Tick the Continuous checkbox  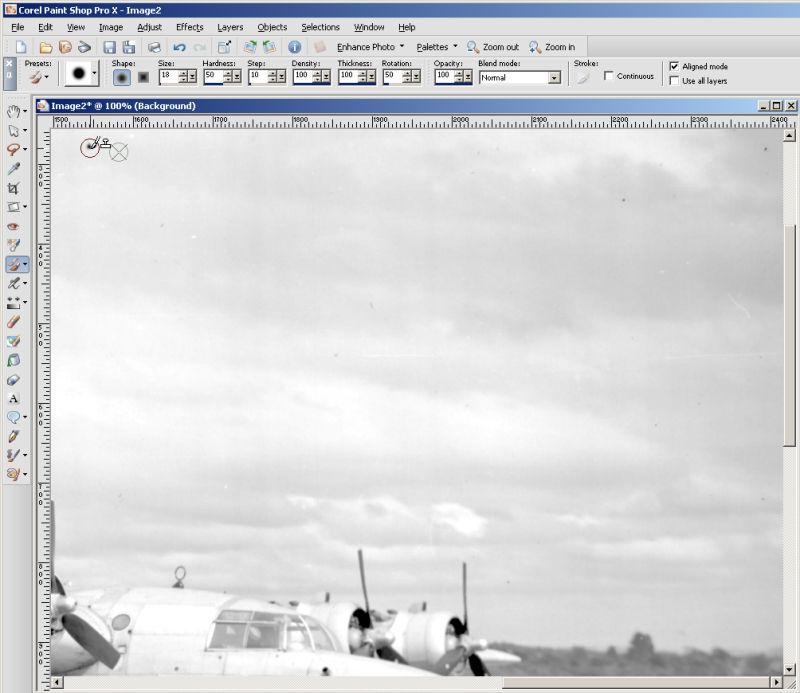609,76
